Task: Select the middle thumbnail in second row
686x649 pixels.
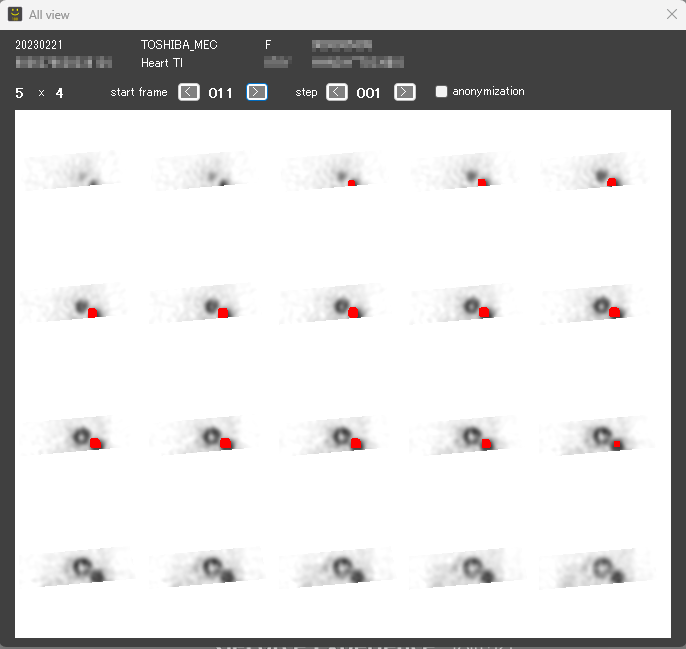Action: point(335,304)
